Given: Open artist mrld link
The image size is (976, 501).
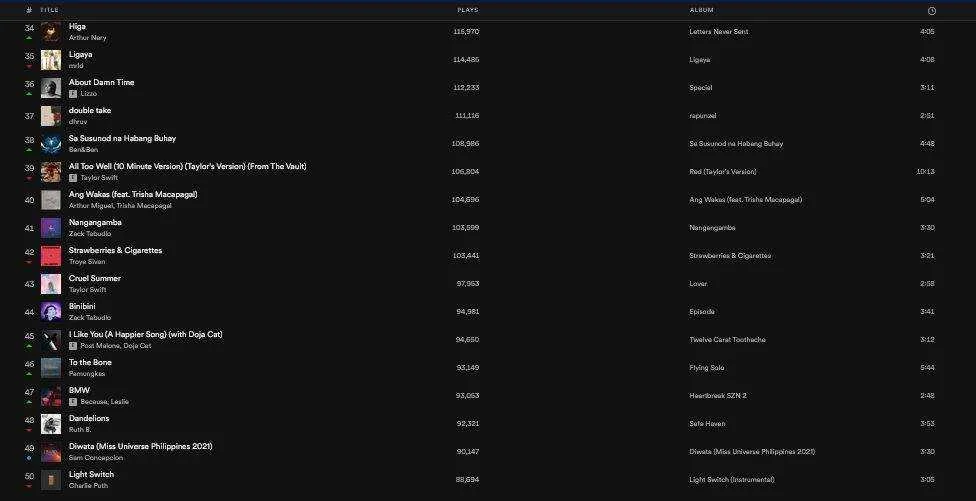Looking at the screenshot, I should 76,65.
